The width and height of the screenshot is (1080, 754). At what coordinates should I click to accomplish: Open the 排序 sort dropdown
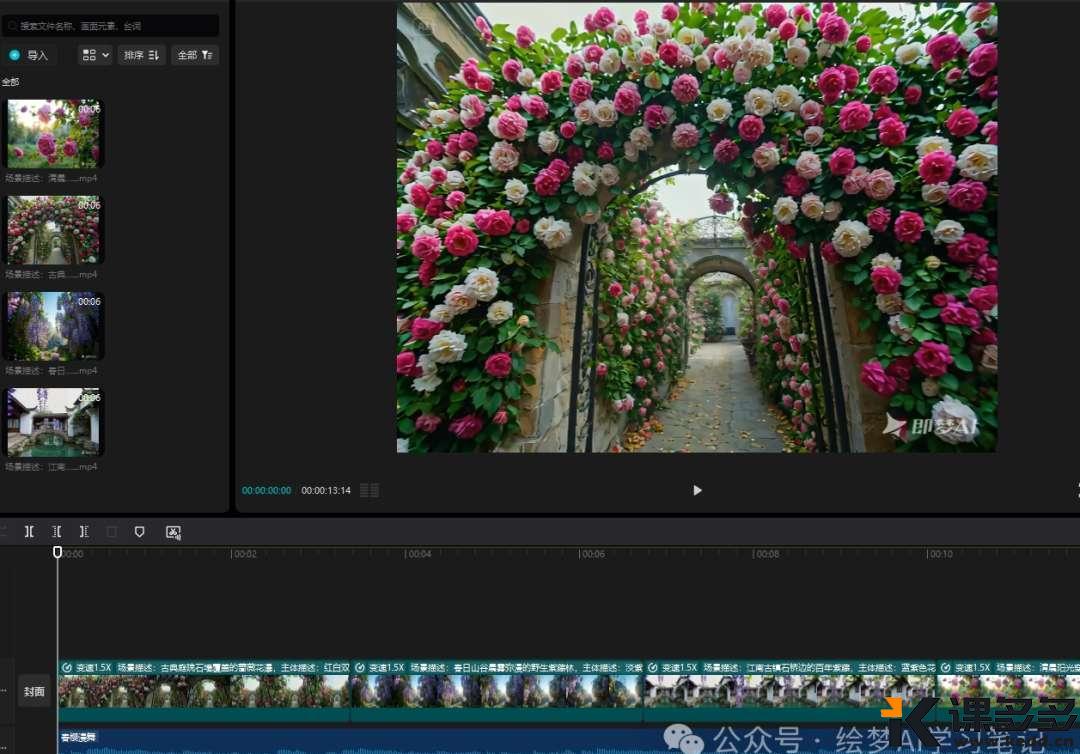click(x=141, y=55)
